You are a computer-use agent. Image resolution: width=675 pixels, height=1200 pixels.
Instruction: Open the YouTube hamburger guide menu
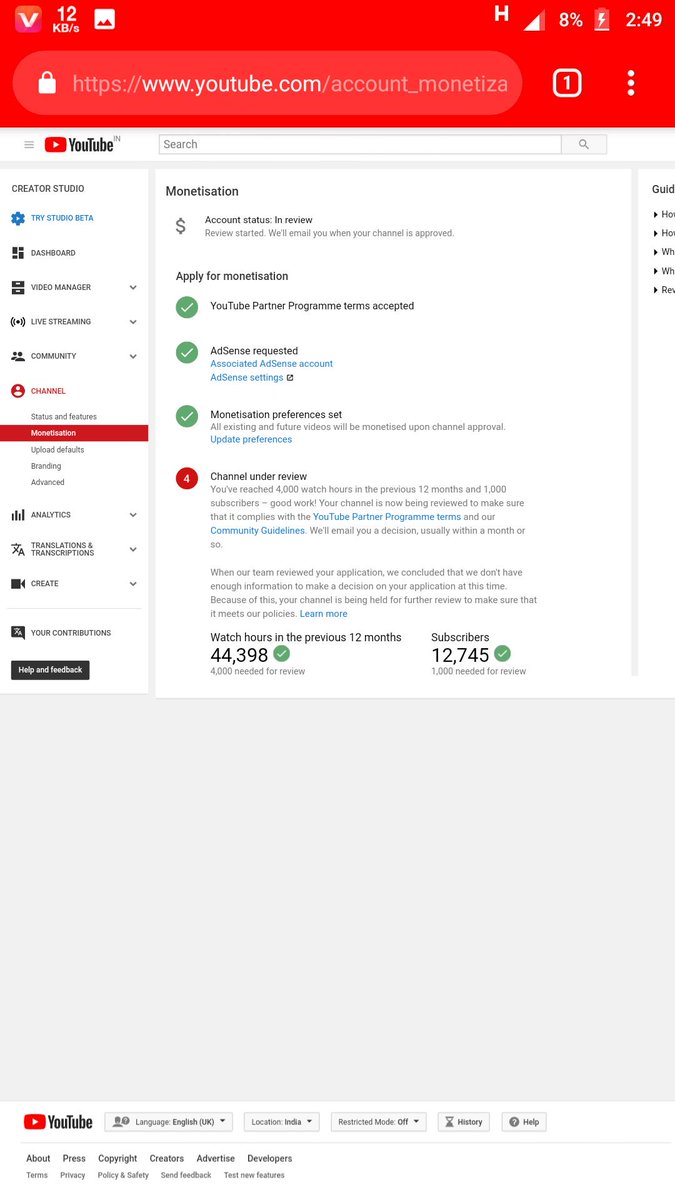pyautogui.click(x=29, y=145)
